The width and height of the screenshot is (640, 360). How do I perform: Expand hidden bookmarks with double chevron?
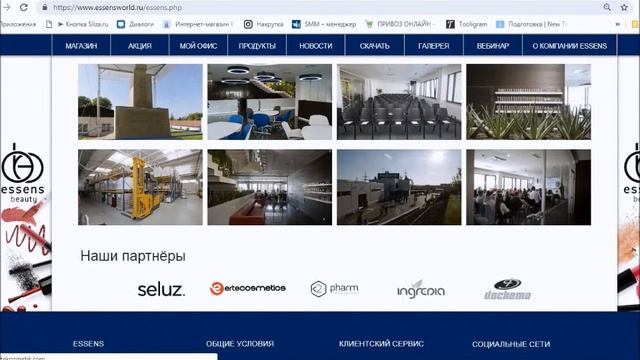618,24
